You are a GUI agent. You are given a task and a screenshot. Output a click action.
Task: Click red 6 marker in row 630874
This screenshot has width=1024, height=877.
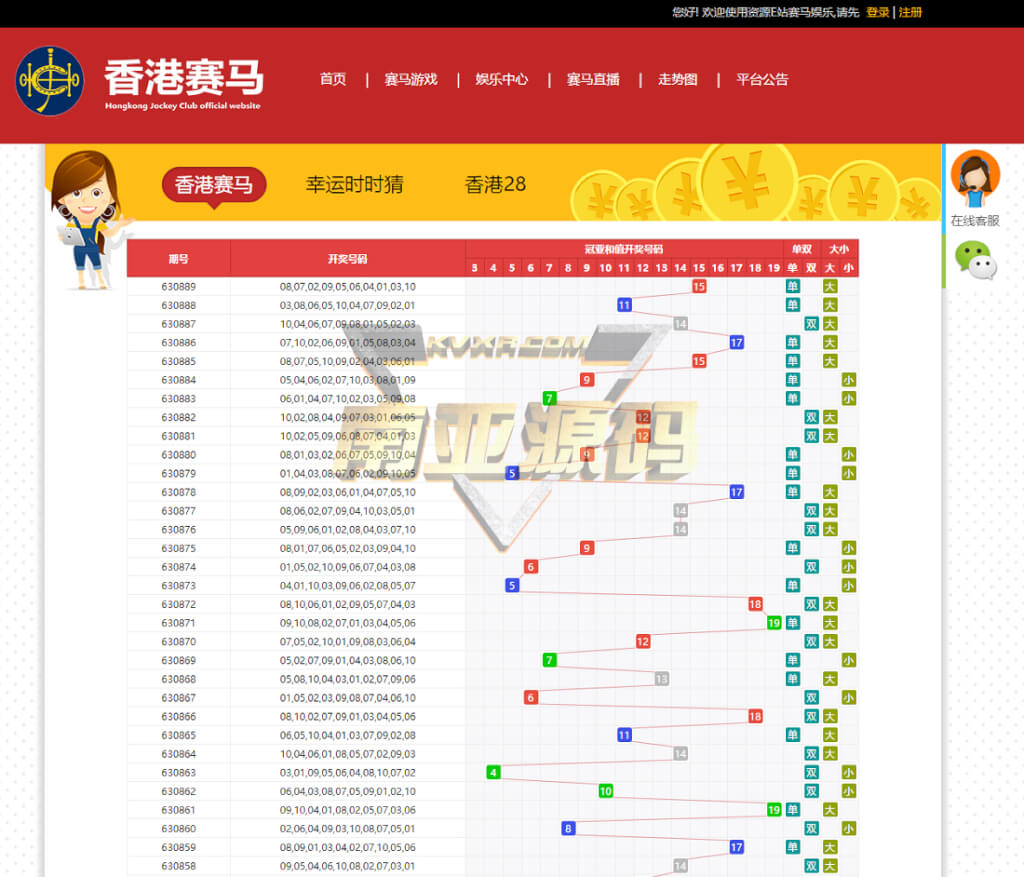(530, 567)
